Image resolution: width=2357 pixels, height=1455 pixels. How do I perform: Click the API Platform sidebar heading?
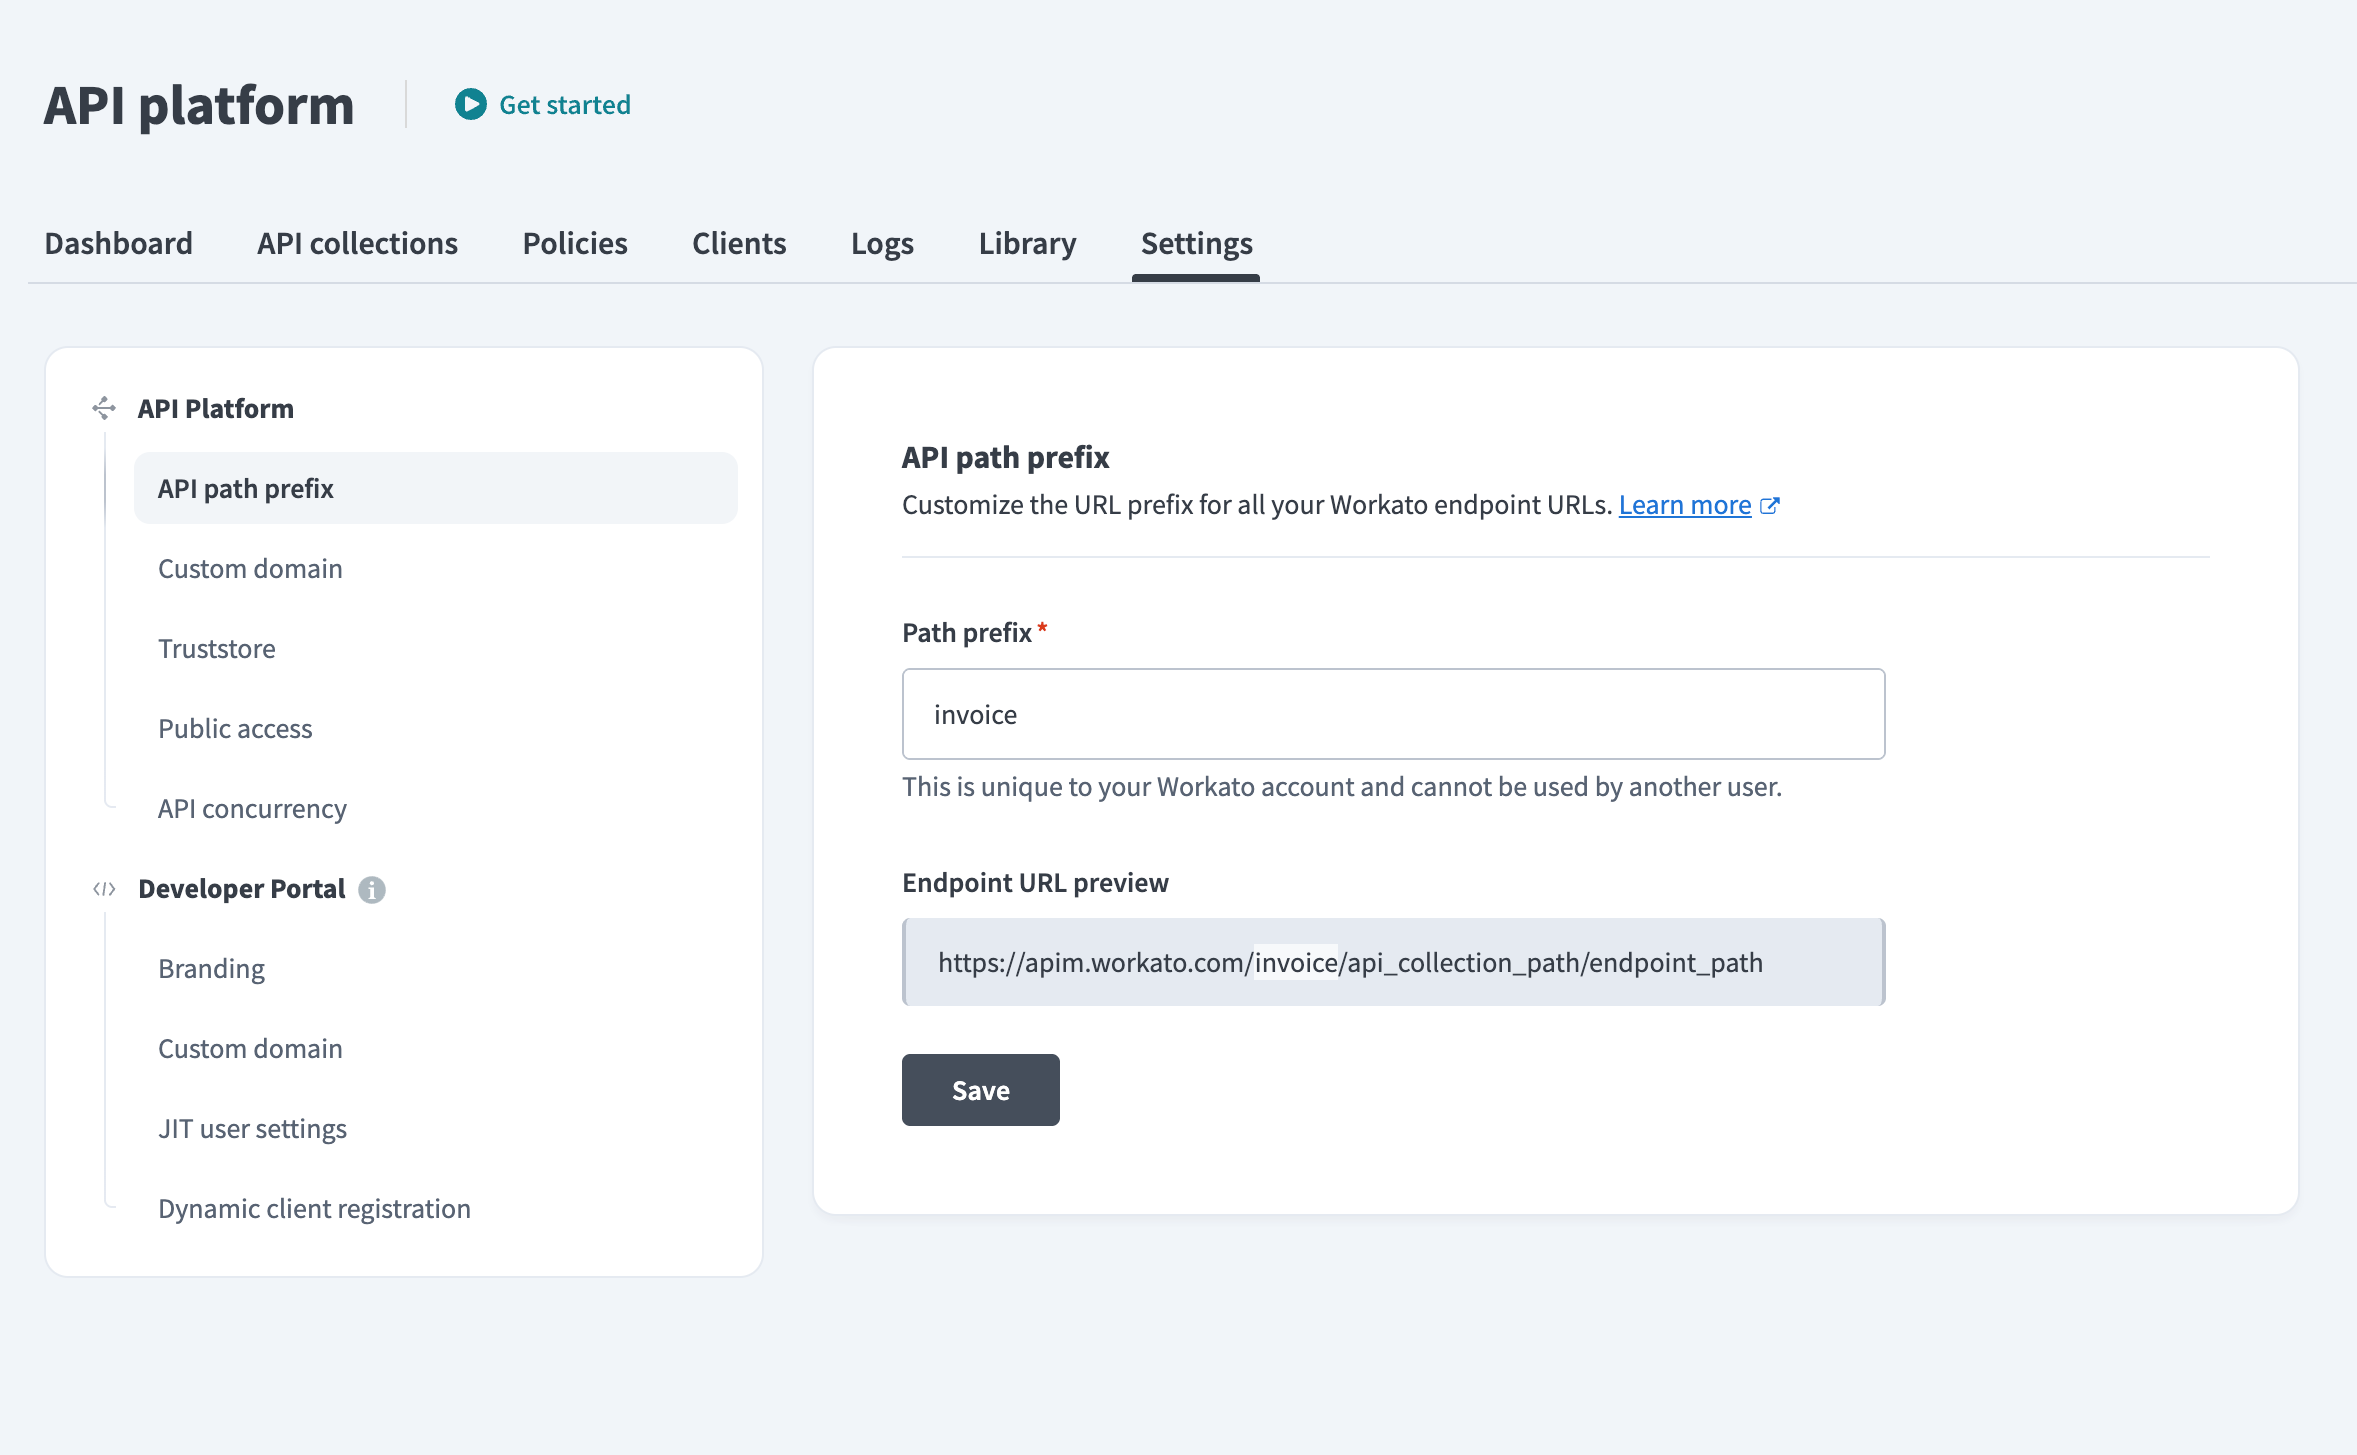(x=215, y=408)
